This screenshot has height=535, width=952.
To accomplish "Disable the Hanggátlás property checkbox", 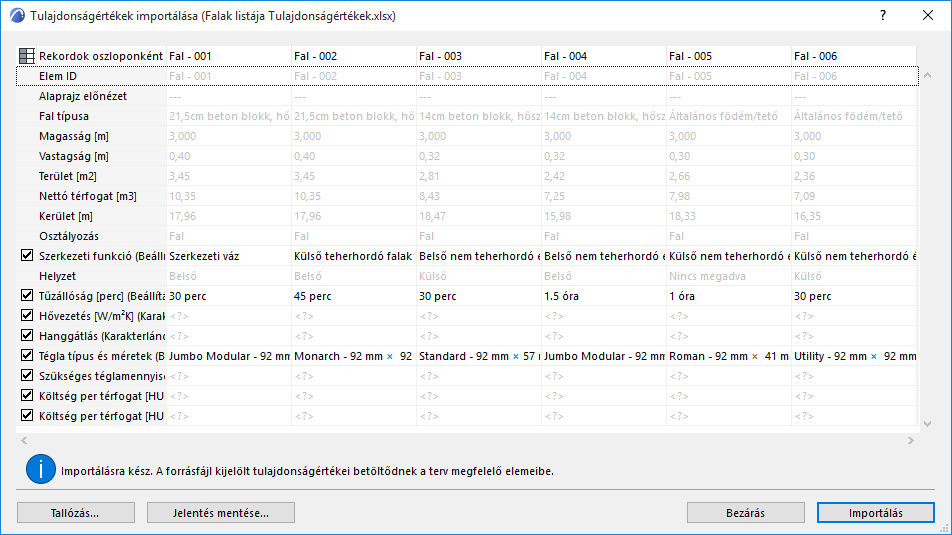I will (x=27, y=335).
